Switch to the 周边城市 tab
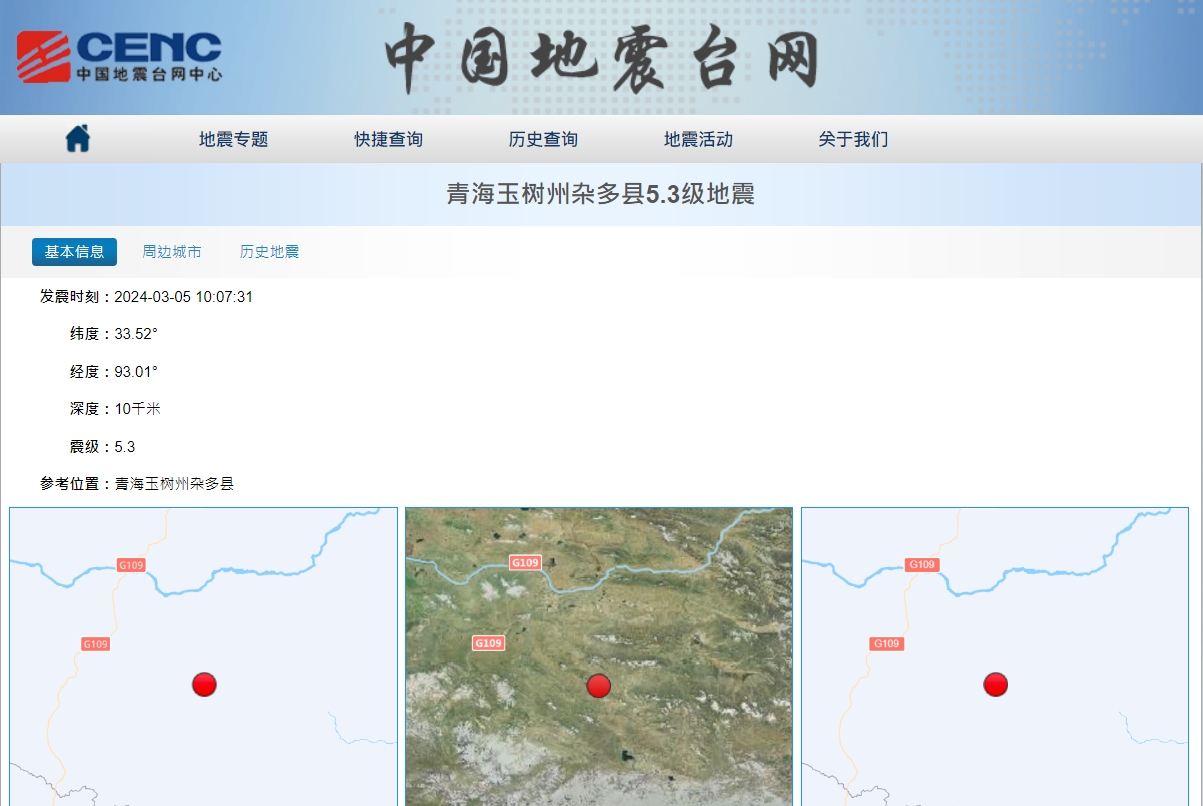 point(171,252)
